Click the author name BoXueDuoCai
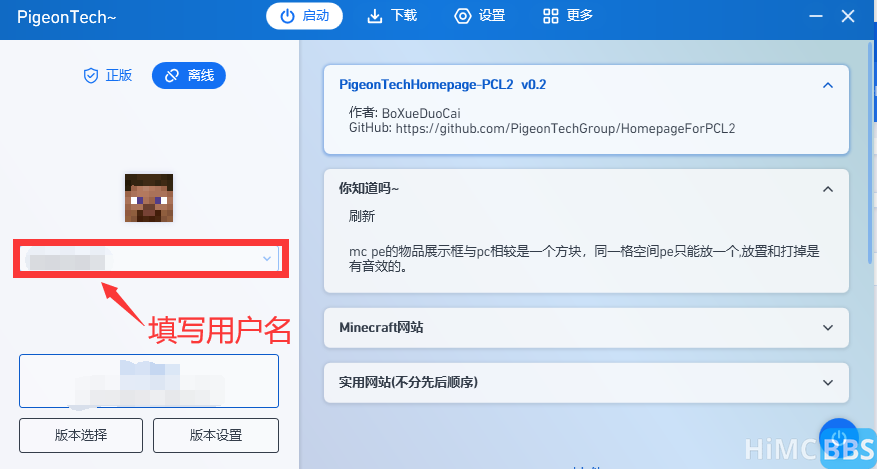This screenshot has height=469, width=877. (421, 113)
